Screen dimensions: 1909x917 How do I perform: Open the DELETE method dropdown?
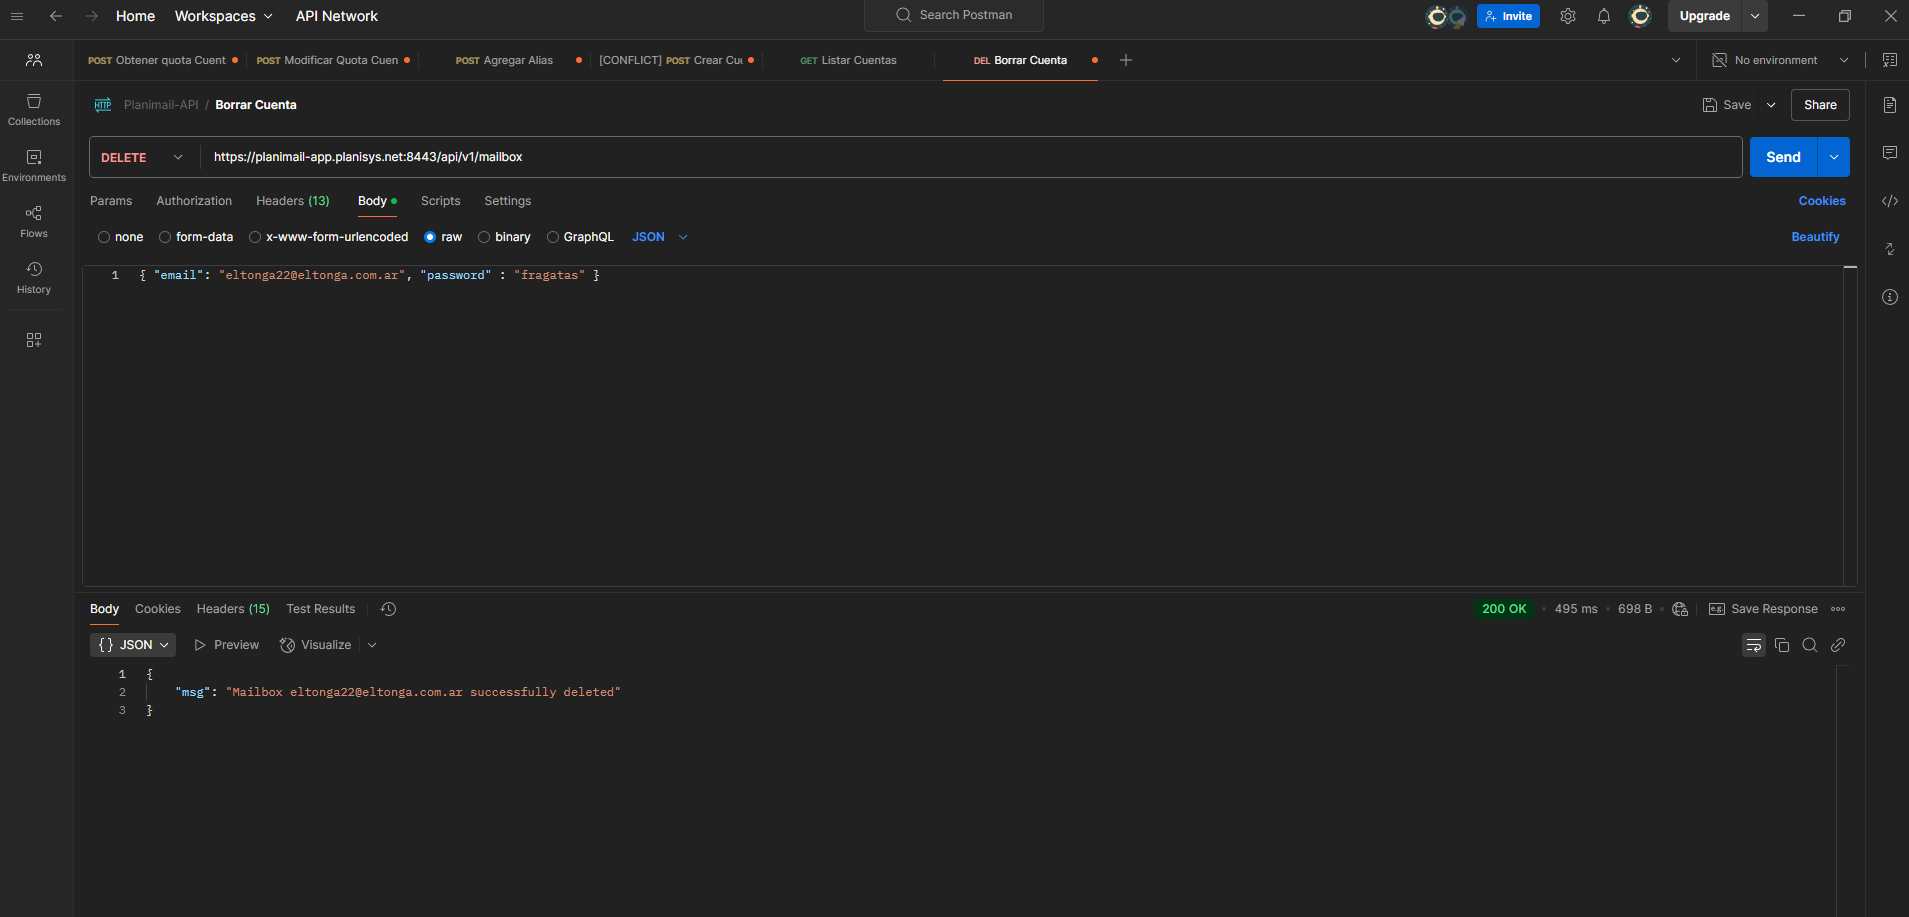click(x=143, y=157)
